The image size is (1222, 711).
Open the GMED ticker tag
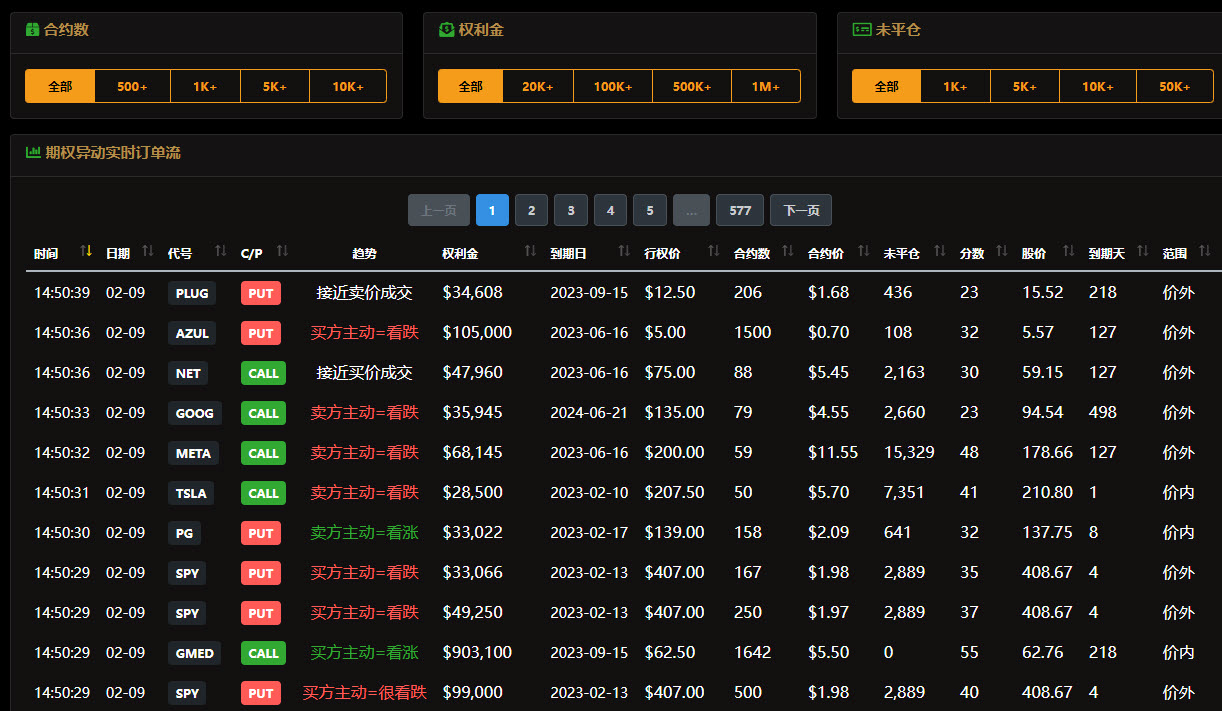195,653
